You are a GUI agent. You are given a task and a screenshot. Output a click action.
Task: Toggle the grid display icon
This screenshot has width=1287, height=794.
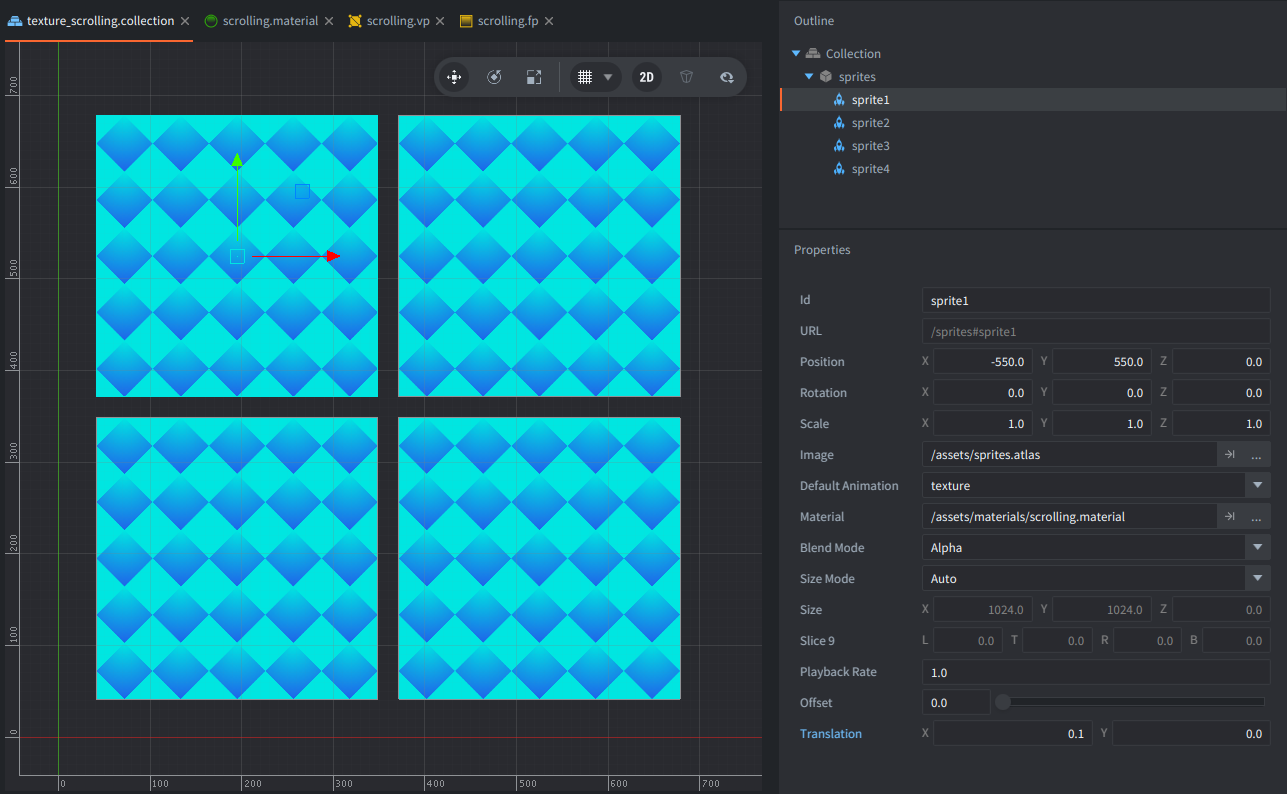(x=586, y=76)
